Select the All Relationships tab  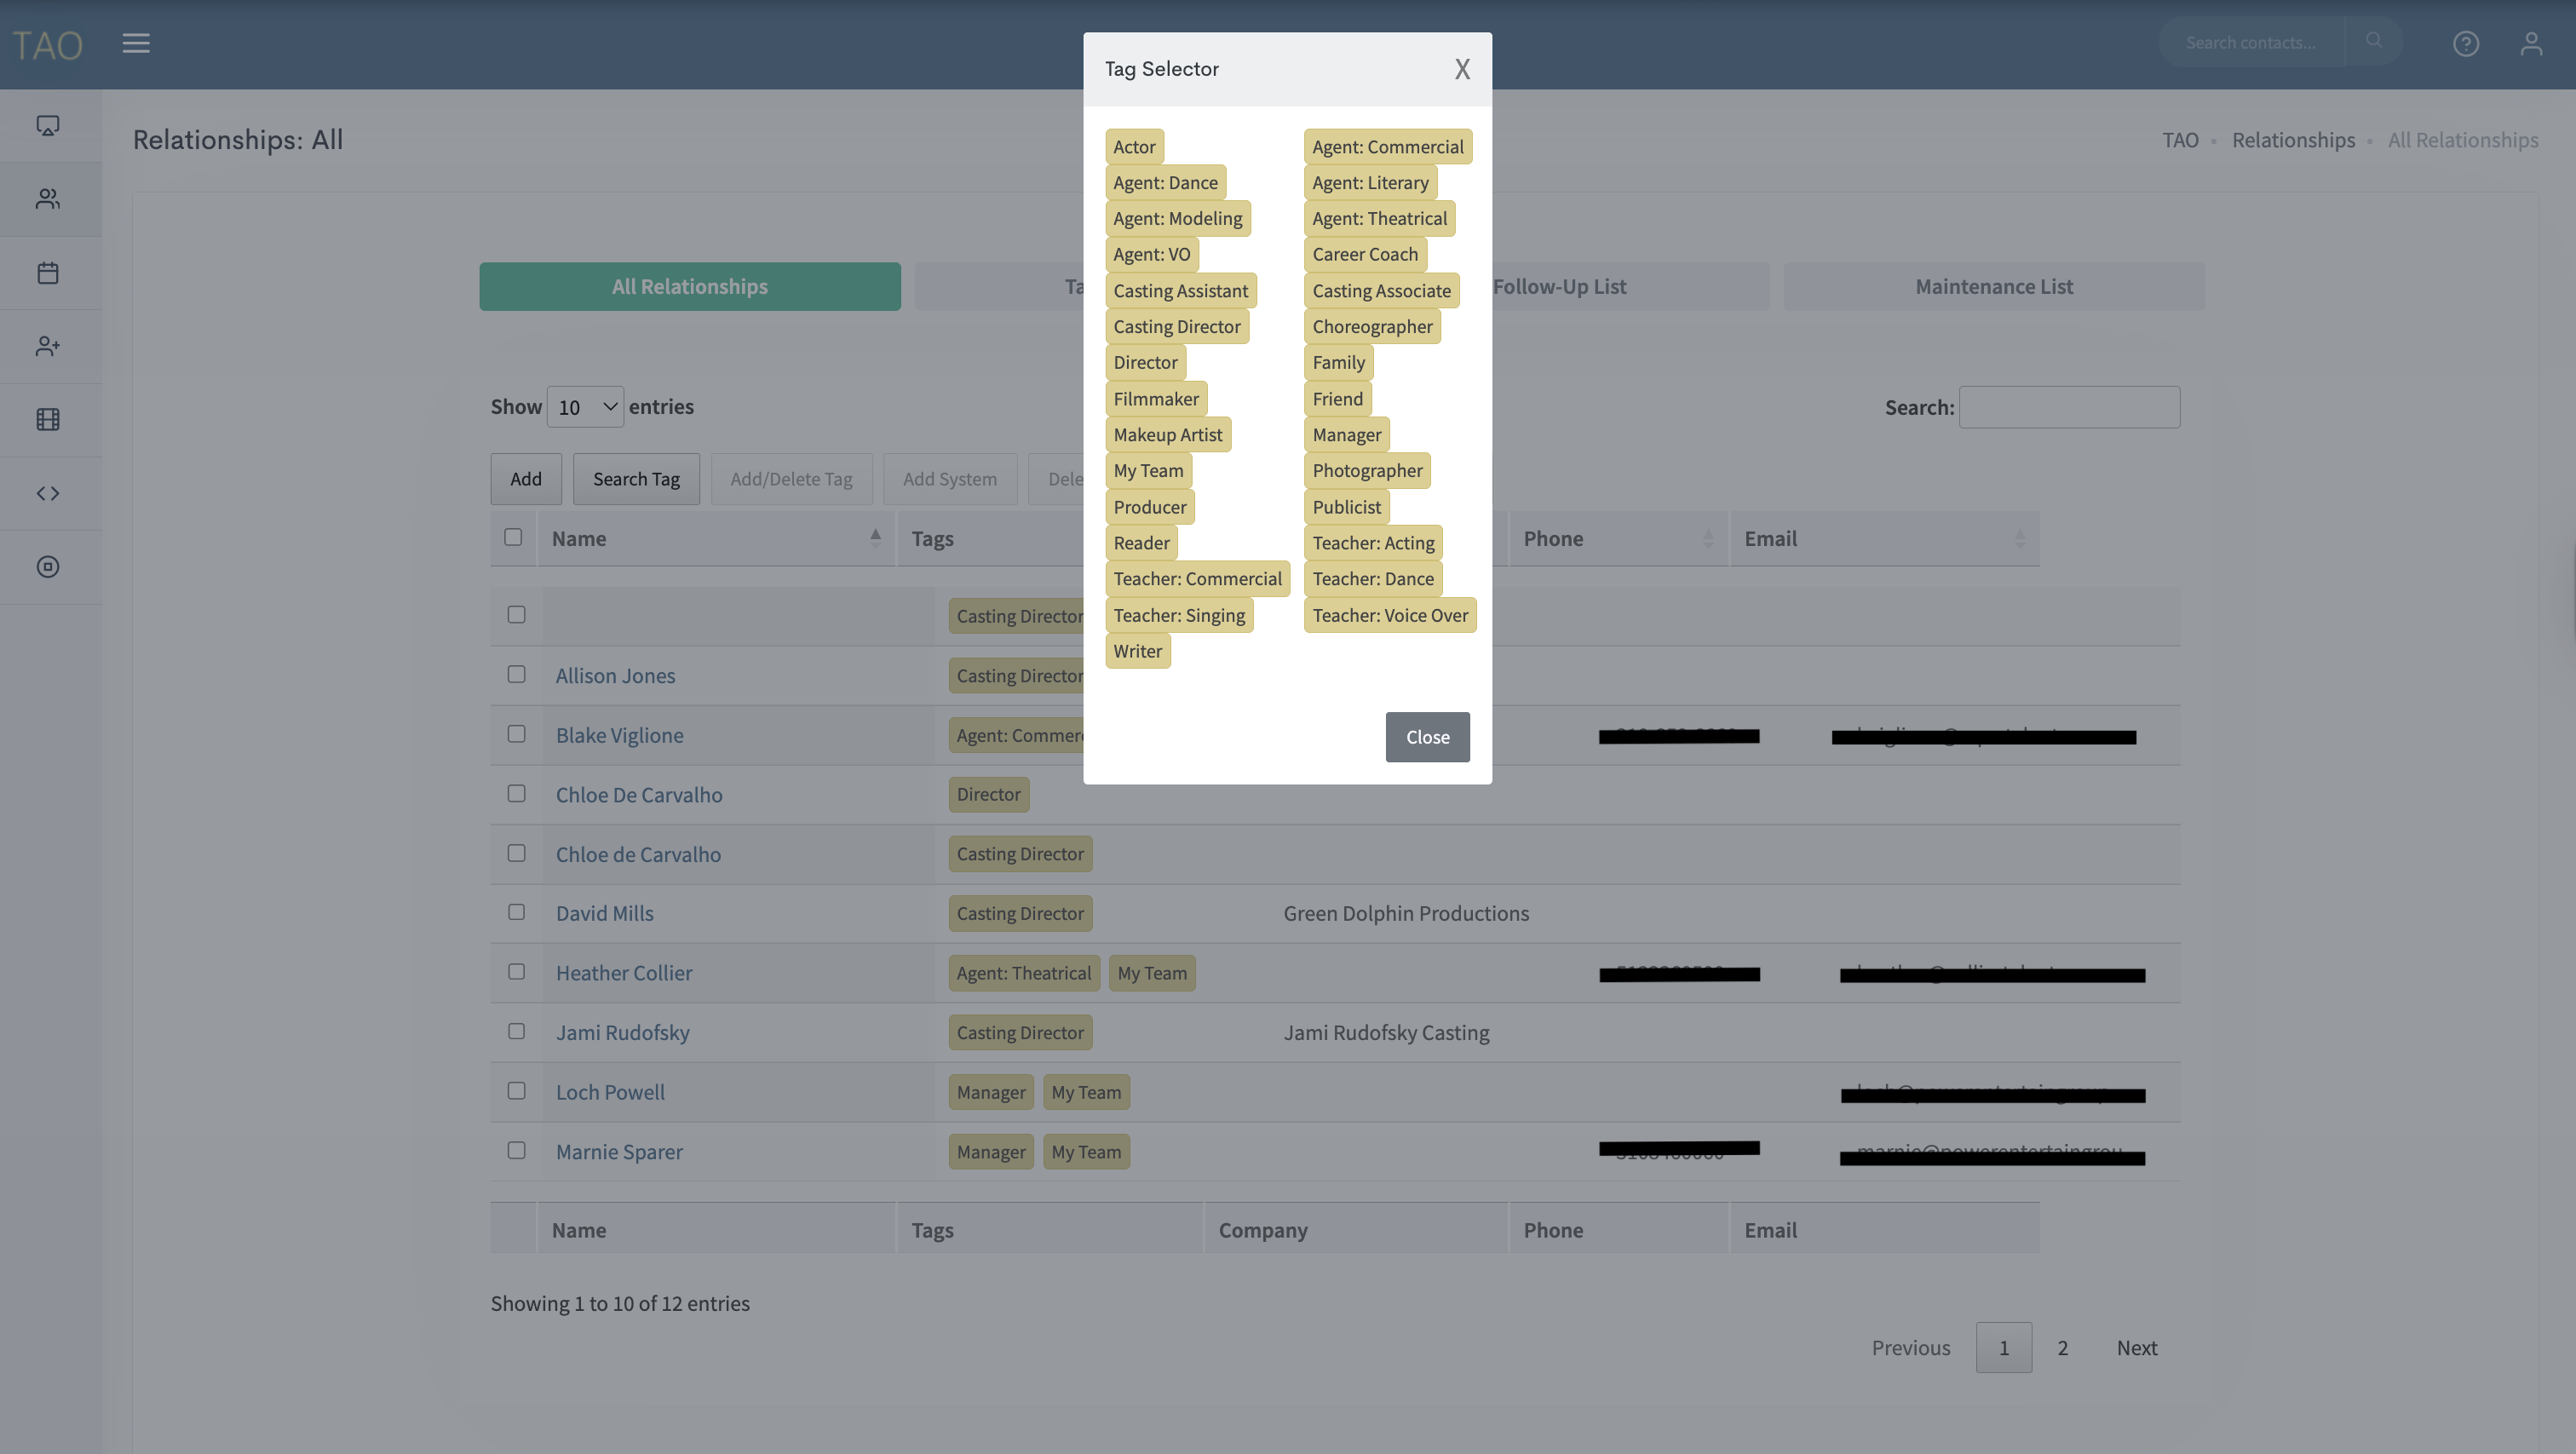[x=689, y=287]
